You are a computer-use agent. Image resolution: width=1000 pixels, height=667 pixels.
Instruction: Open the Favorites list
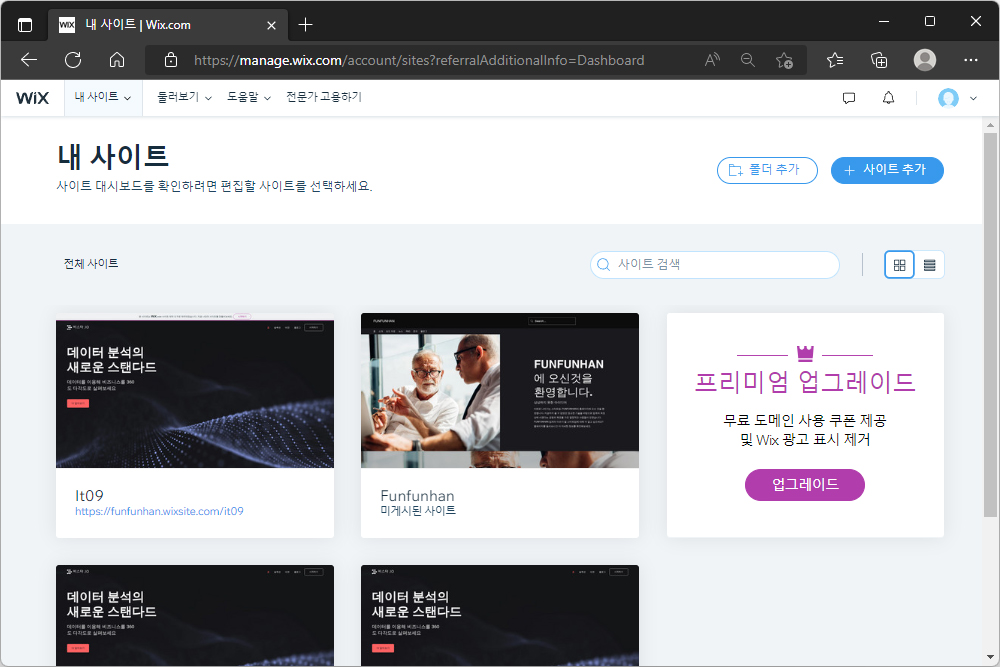click(x=835, y=60)
